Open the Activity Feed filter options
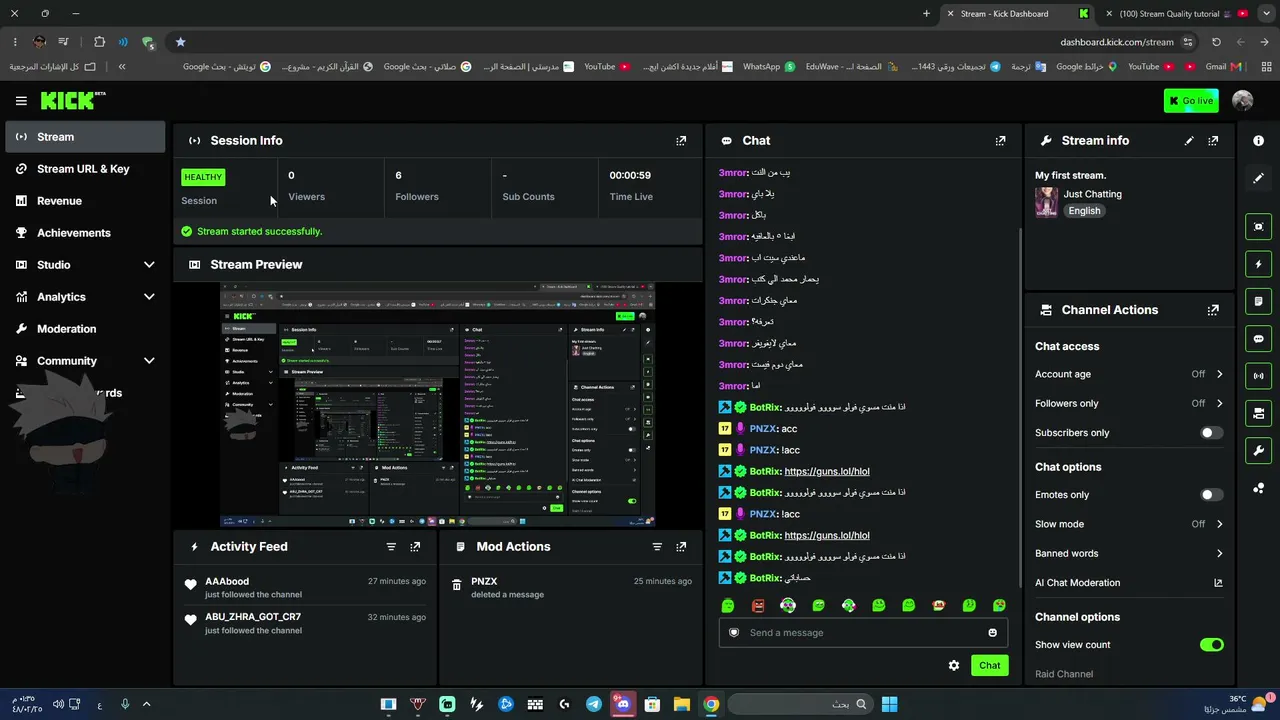1280x720 pixels. pyautogui.click(x=391, y=547)
